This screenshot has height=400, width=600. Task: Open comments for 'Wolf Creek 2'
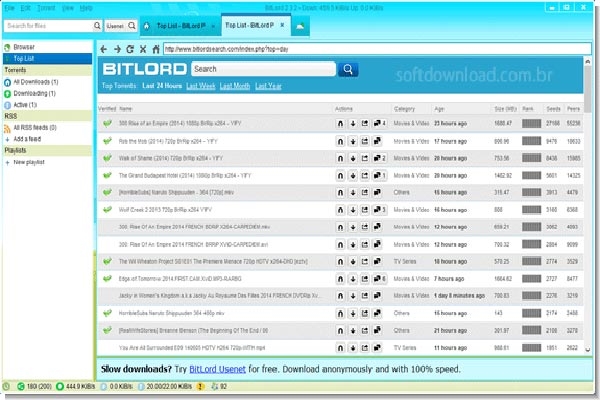click(x=380, y=210)
